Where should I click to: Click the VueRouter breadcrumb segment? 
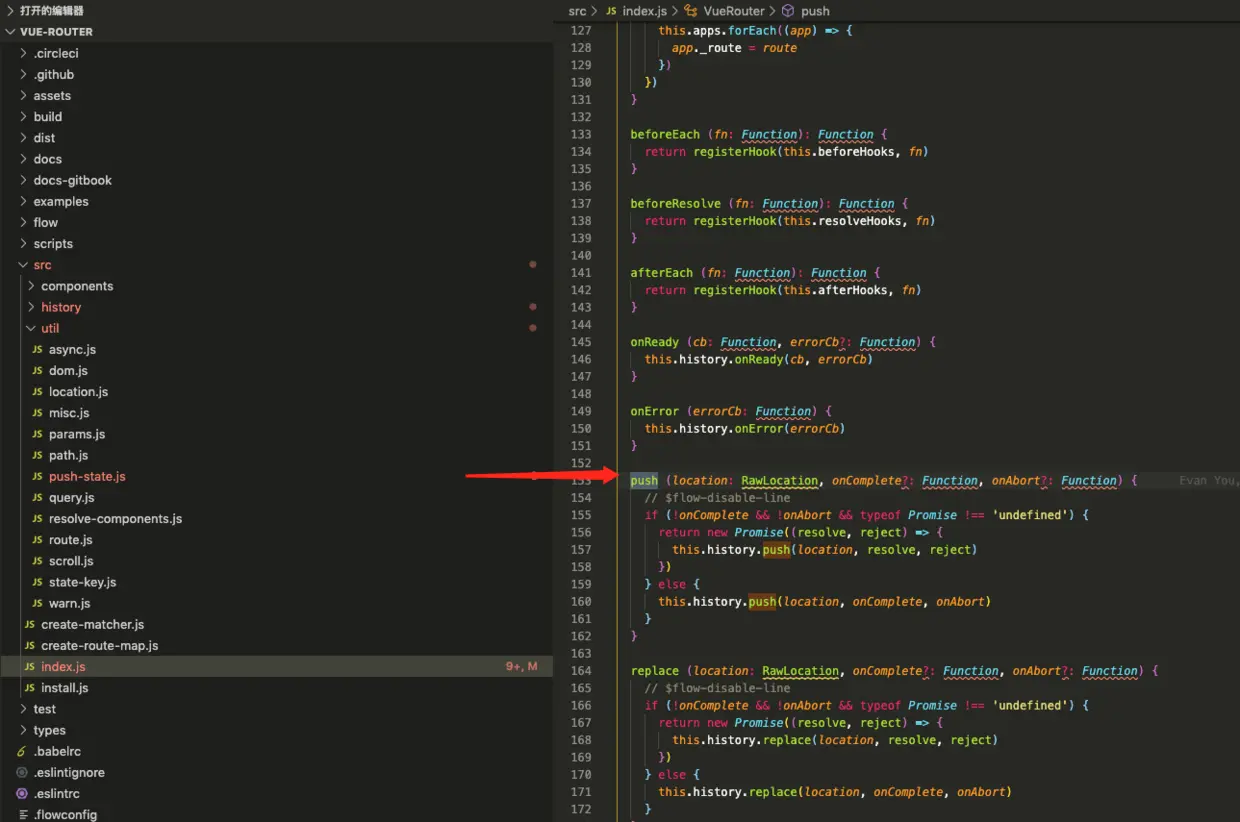tap(736, 11)
